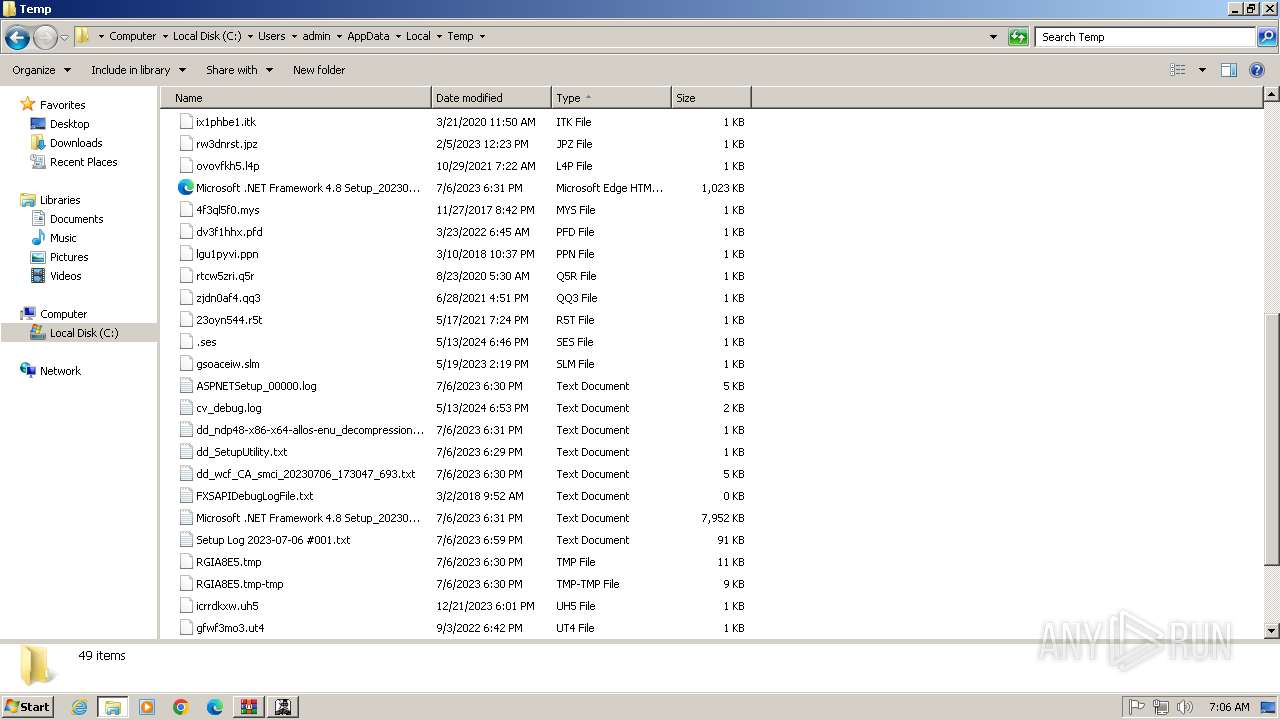The height and width of the screenshot is (720, 1280).
Task: Select file FXSAPIDebugLogFile.txt
Action: (x=254, y=496)
